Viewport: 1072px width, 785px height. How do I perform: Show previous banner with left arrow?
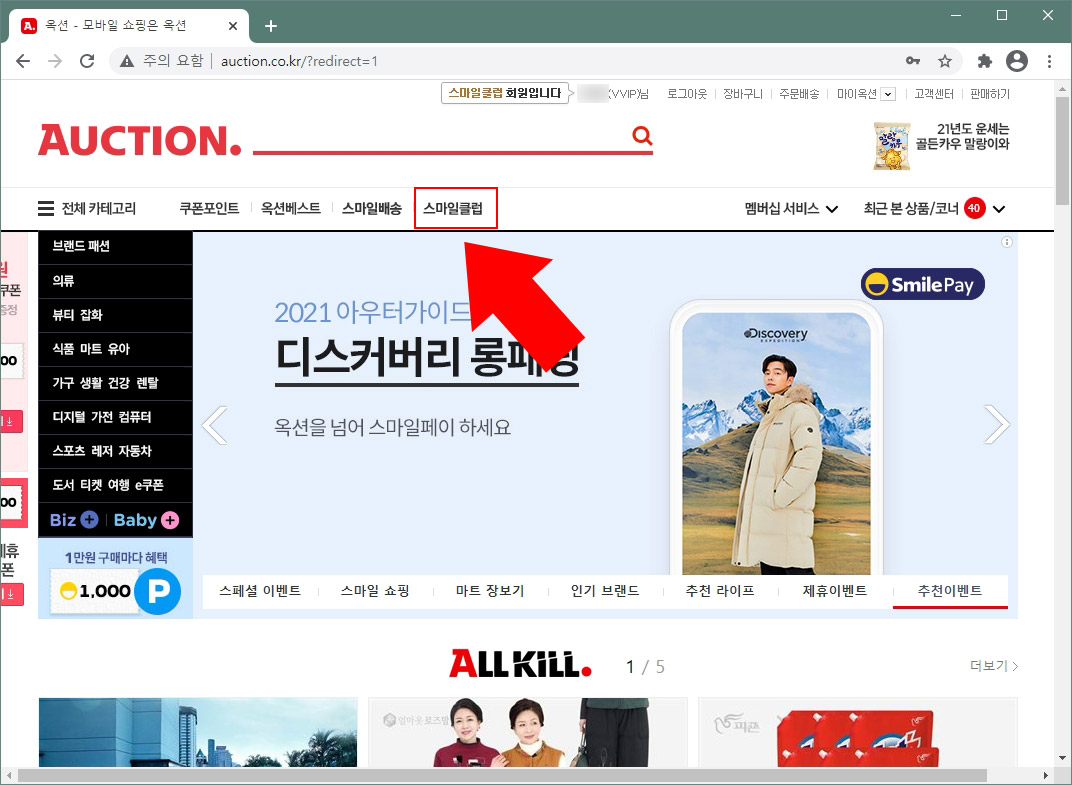pyautogui.click(x=215, y=425)
